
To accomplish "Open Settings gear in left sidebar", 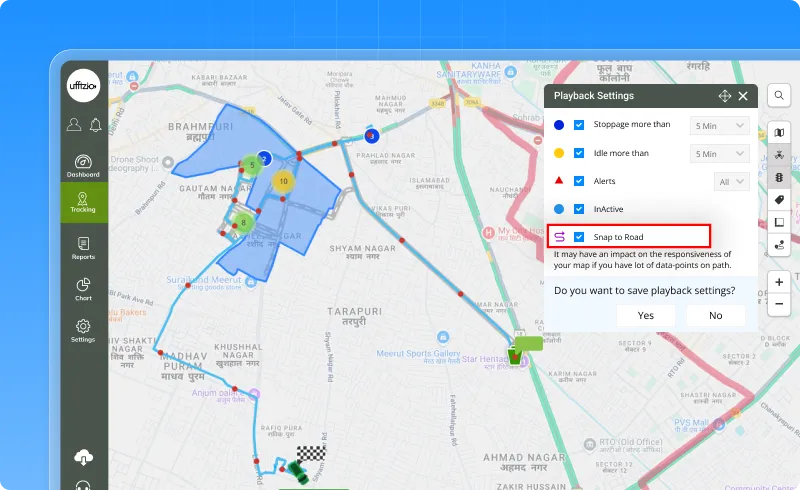I will pos(83,330).
